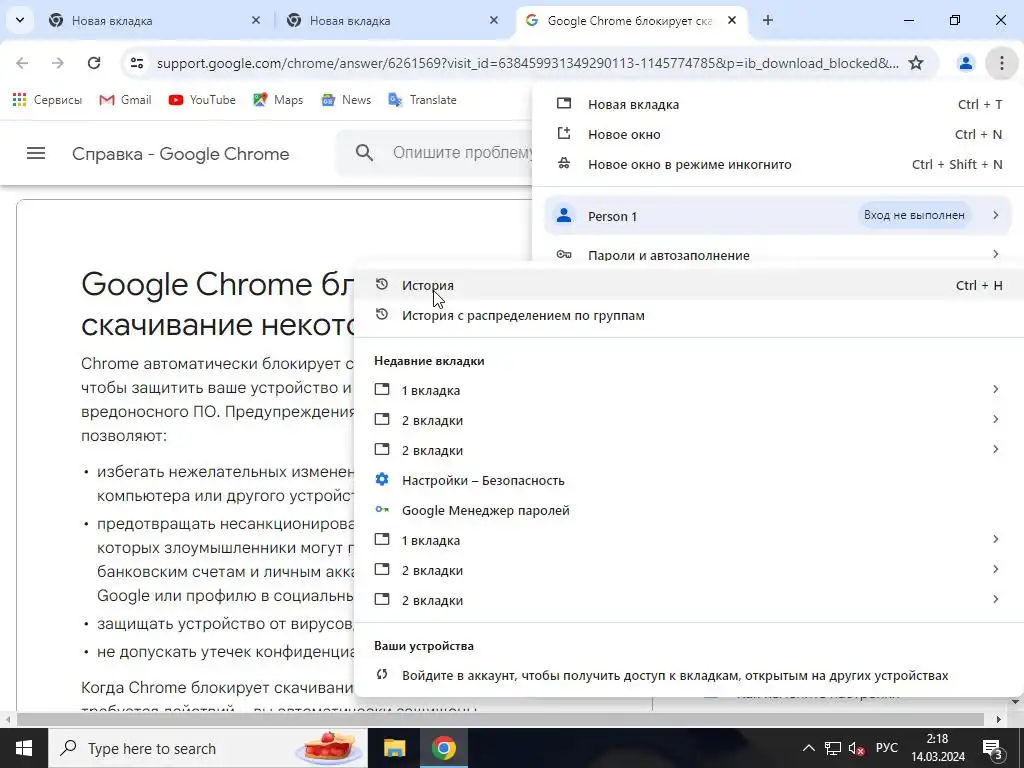This screenshot has height=768, width=1024.
Task: Click the muted volume tray icon
Action: 856,748
